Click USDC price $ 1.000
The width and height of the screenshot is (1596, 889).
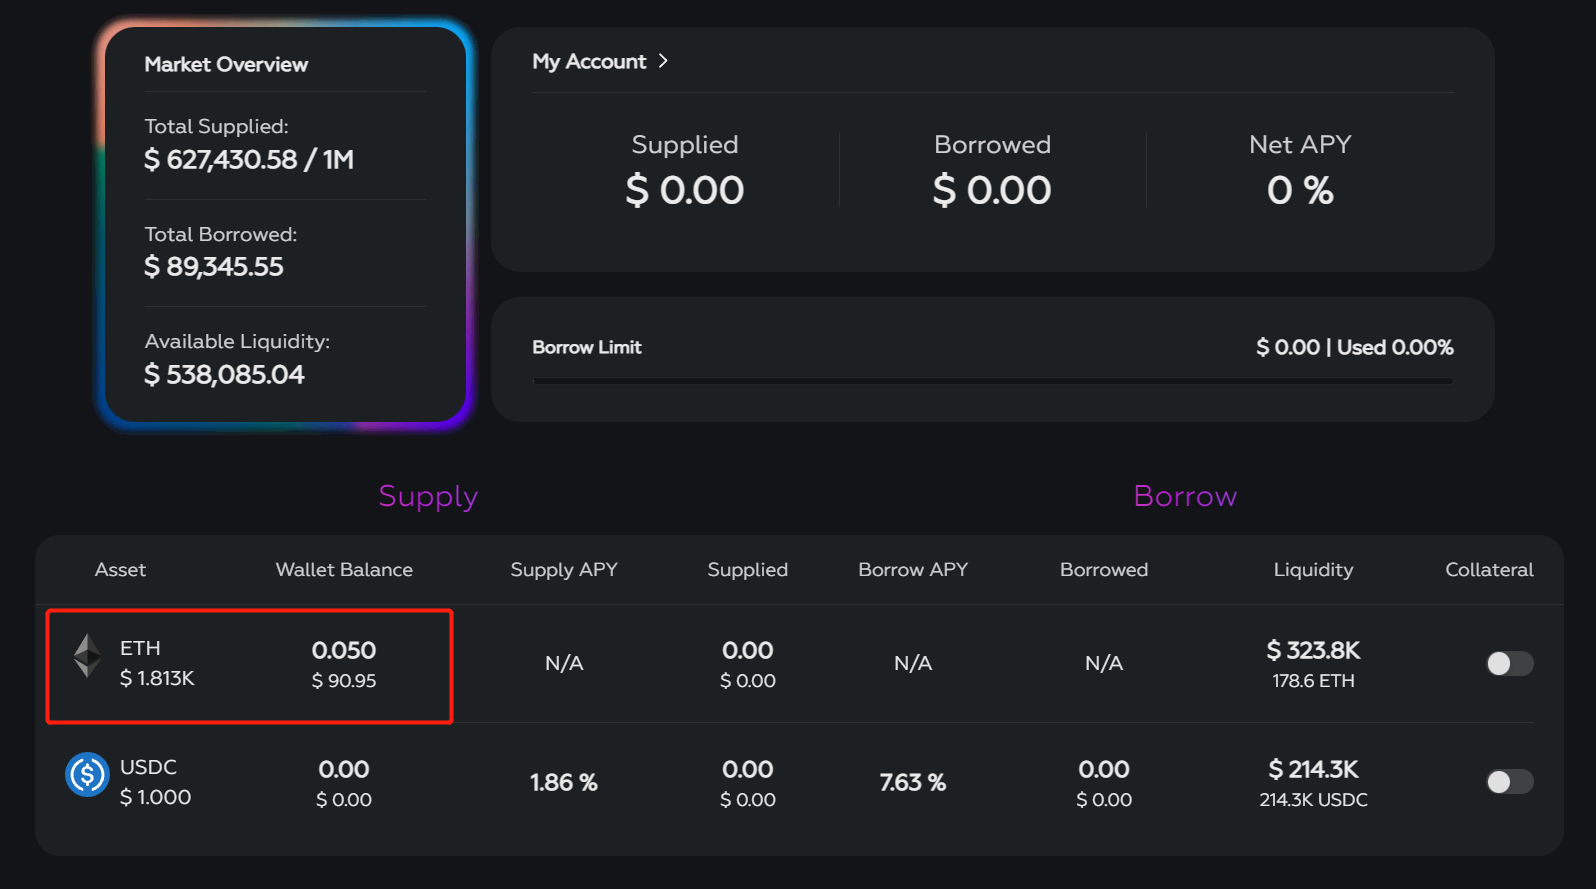click(x=155, y=797)
